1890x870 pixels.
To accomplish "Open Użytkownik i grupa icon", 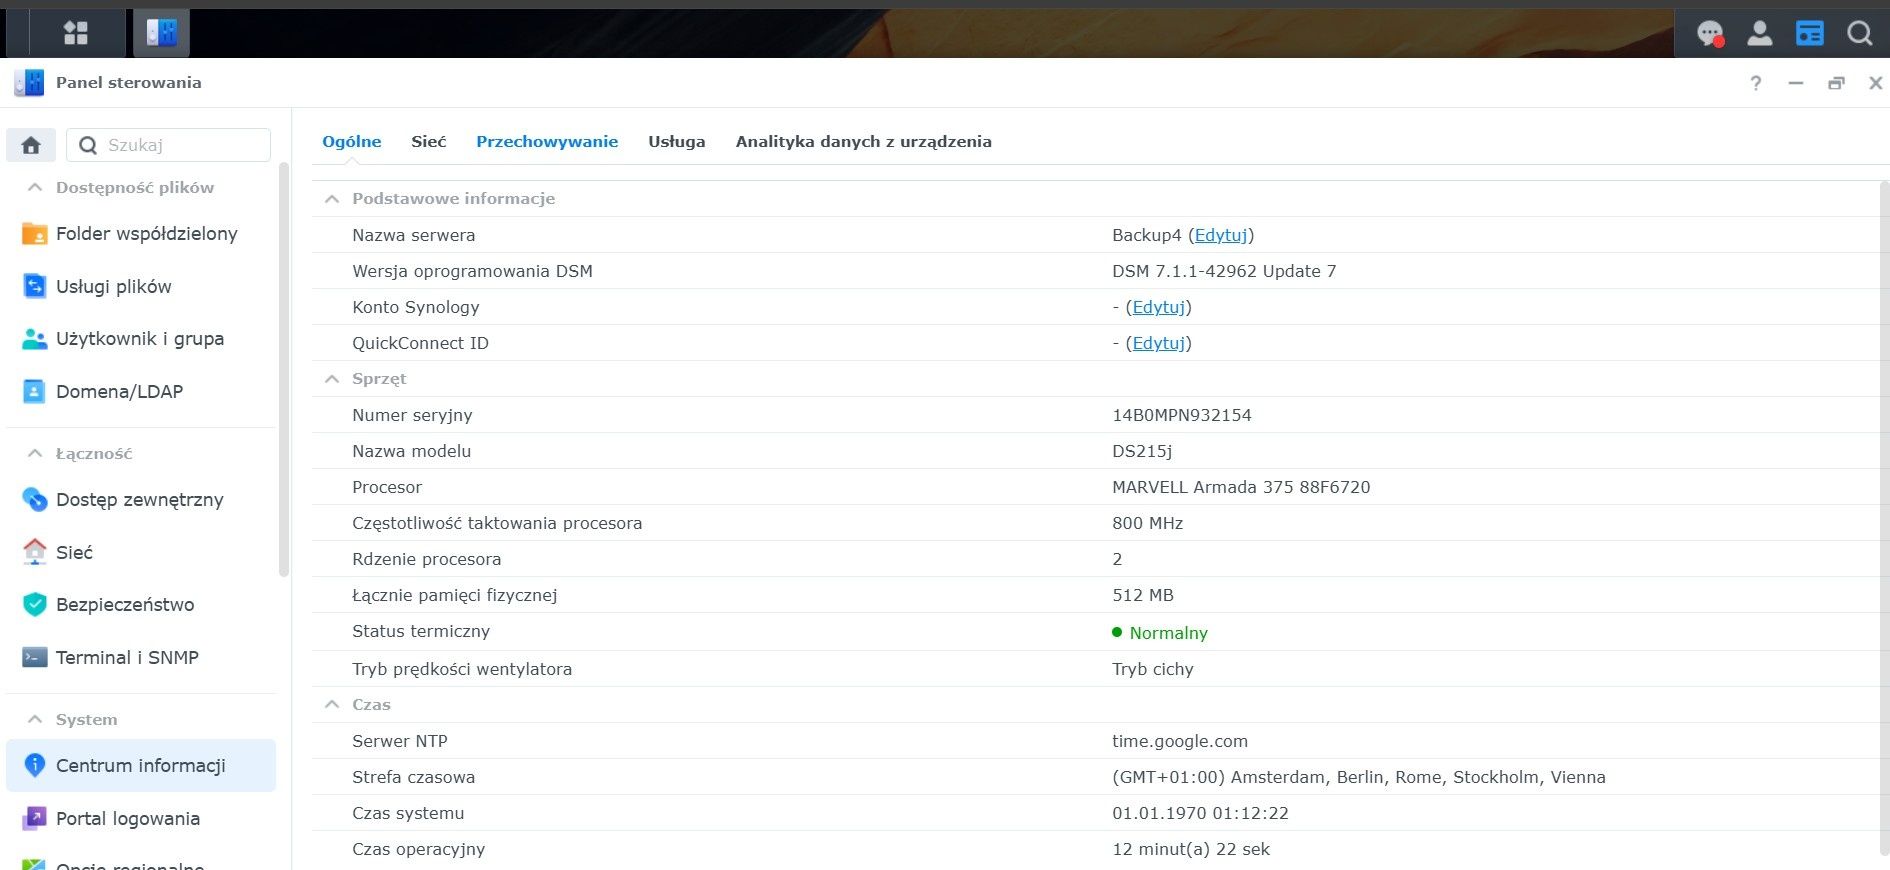I will [x=35, y=339].
